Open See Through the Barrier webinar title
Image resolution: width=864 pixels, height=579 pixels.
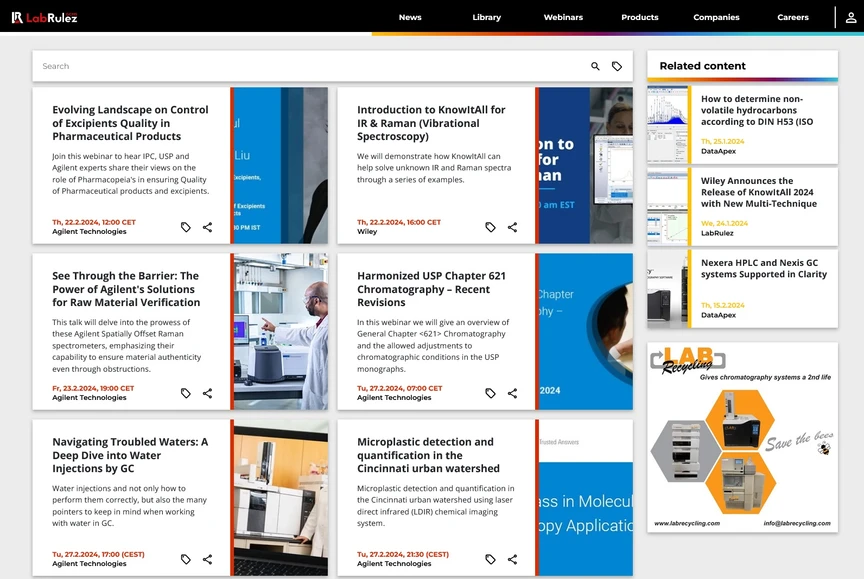(x=126, y=289)
